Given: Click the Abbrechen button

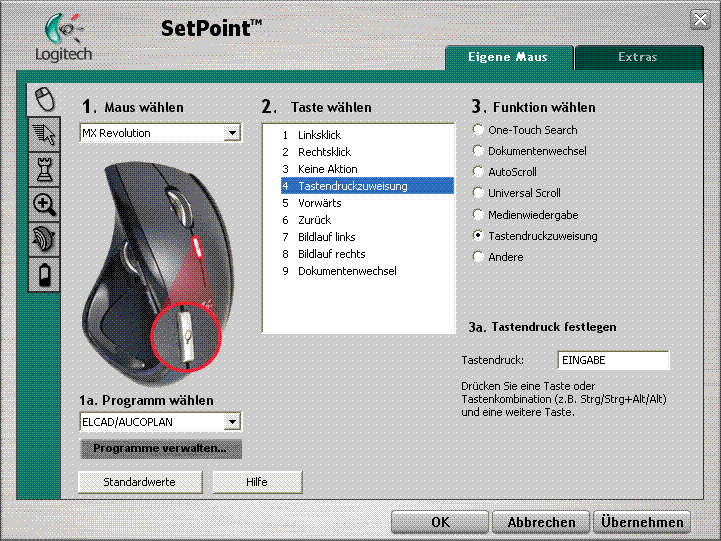Looking at the screenshot, I should [541, 522].
